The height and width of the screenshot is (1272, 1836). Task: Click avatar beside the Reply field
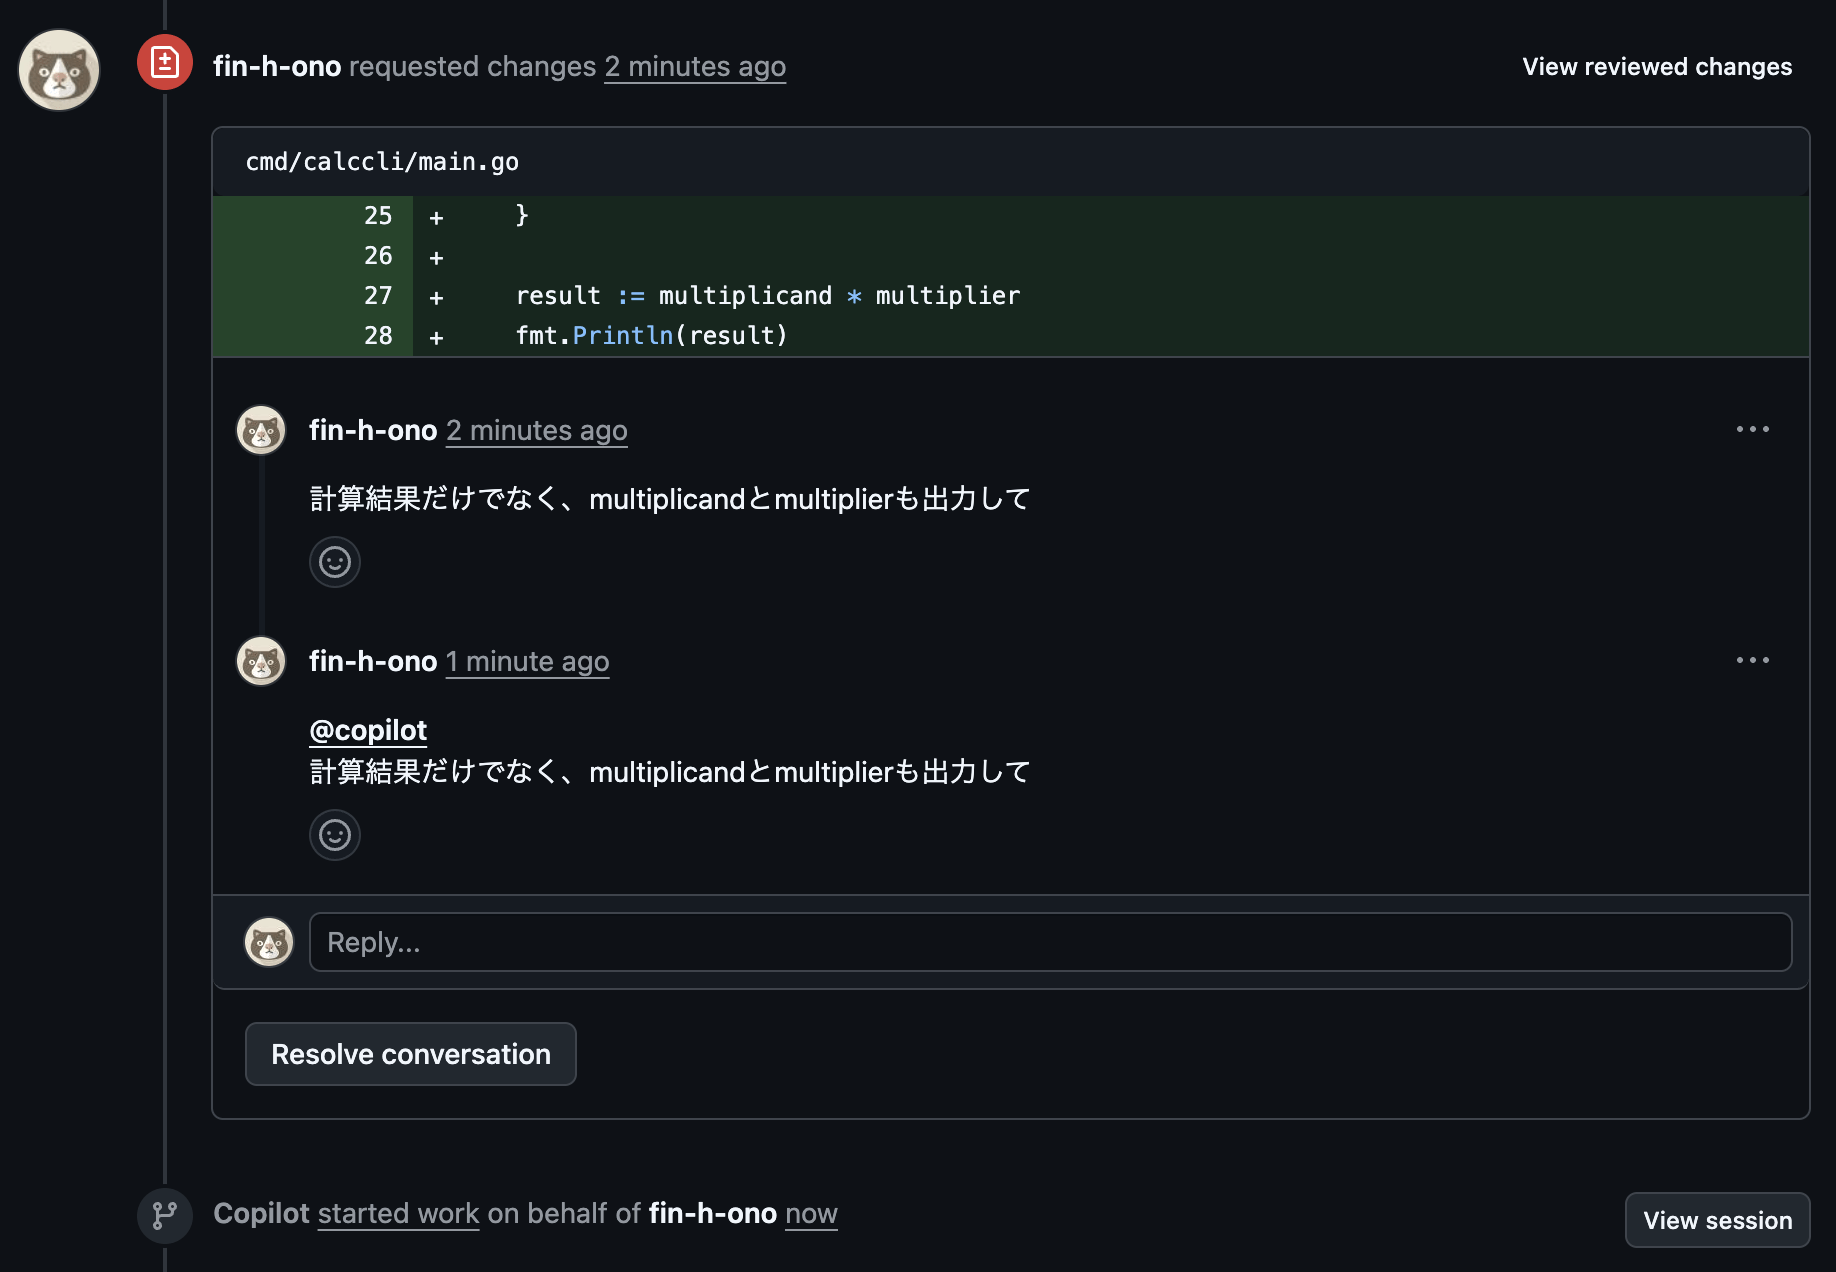269,942
